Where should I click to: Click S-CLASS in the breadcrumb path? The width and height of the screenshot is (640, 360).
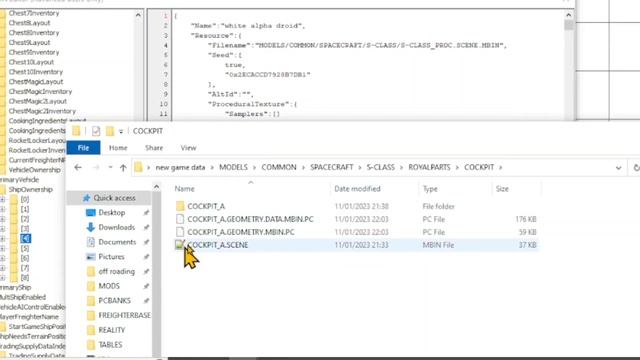click(380, 167)
